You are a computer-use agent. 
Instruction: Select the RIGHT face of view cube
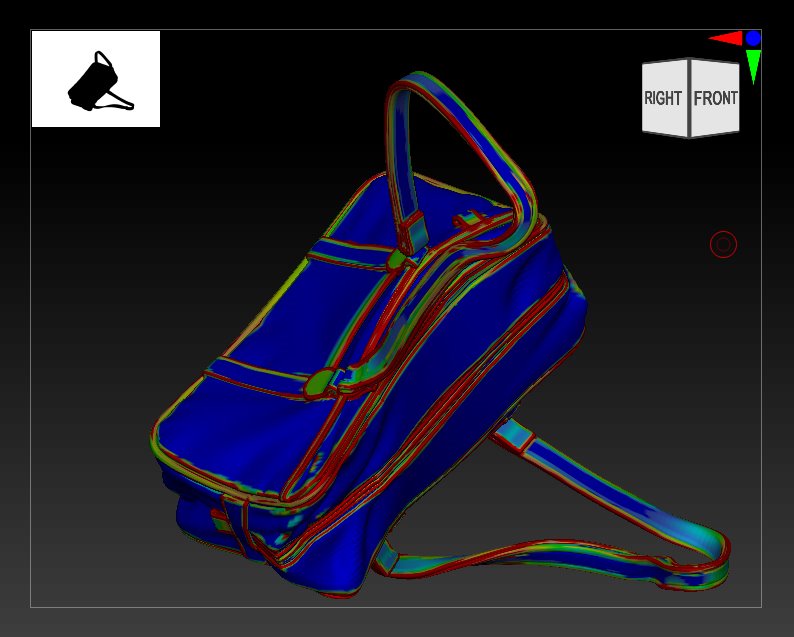tap(664, 98)
